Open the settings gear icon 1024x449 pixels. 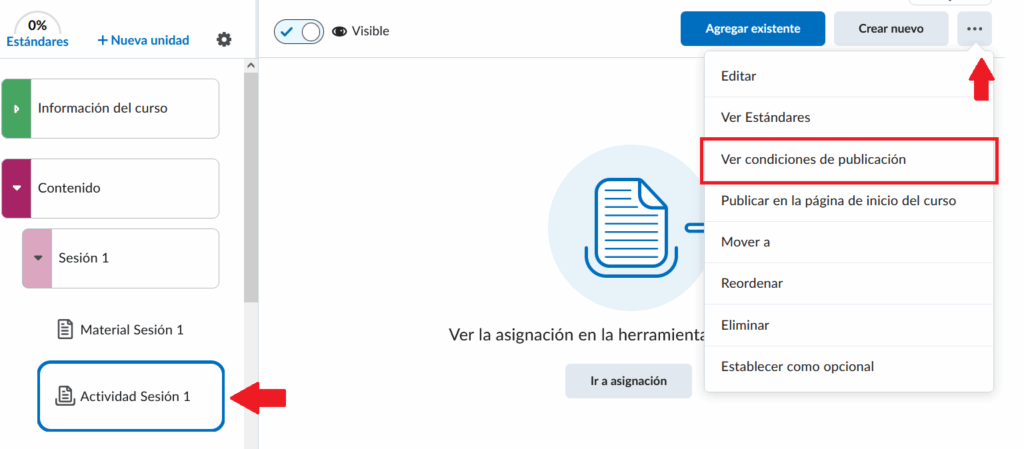coord(224,40)
